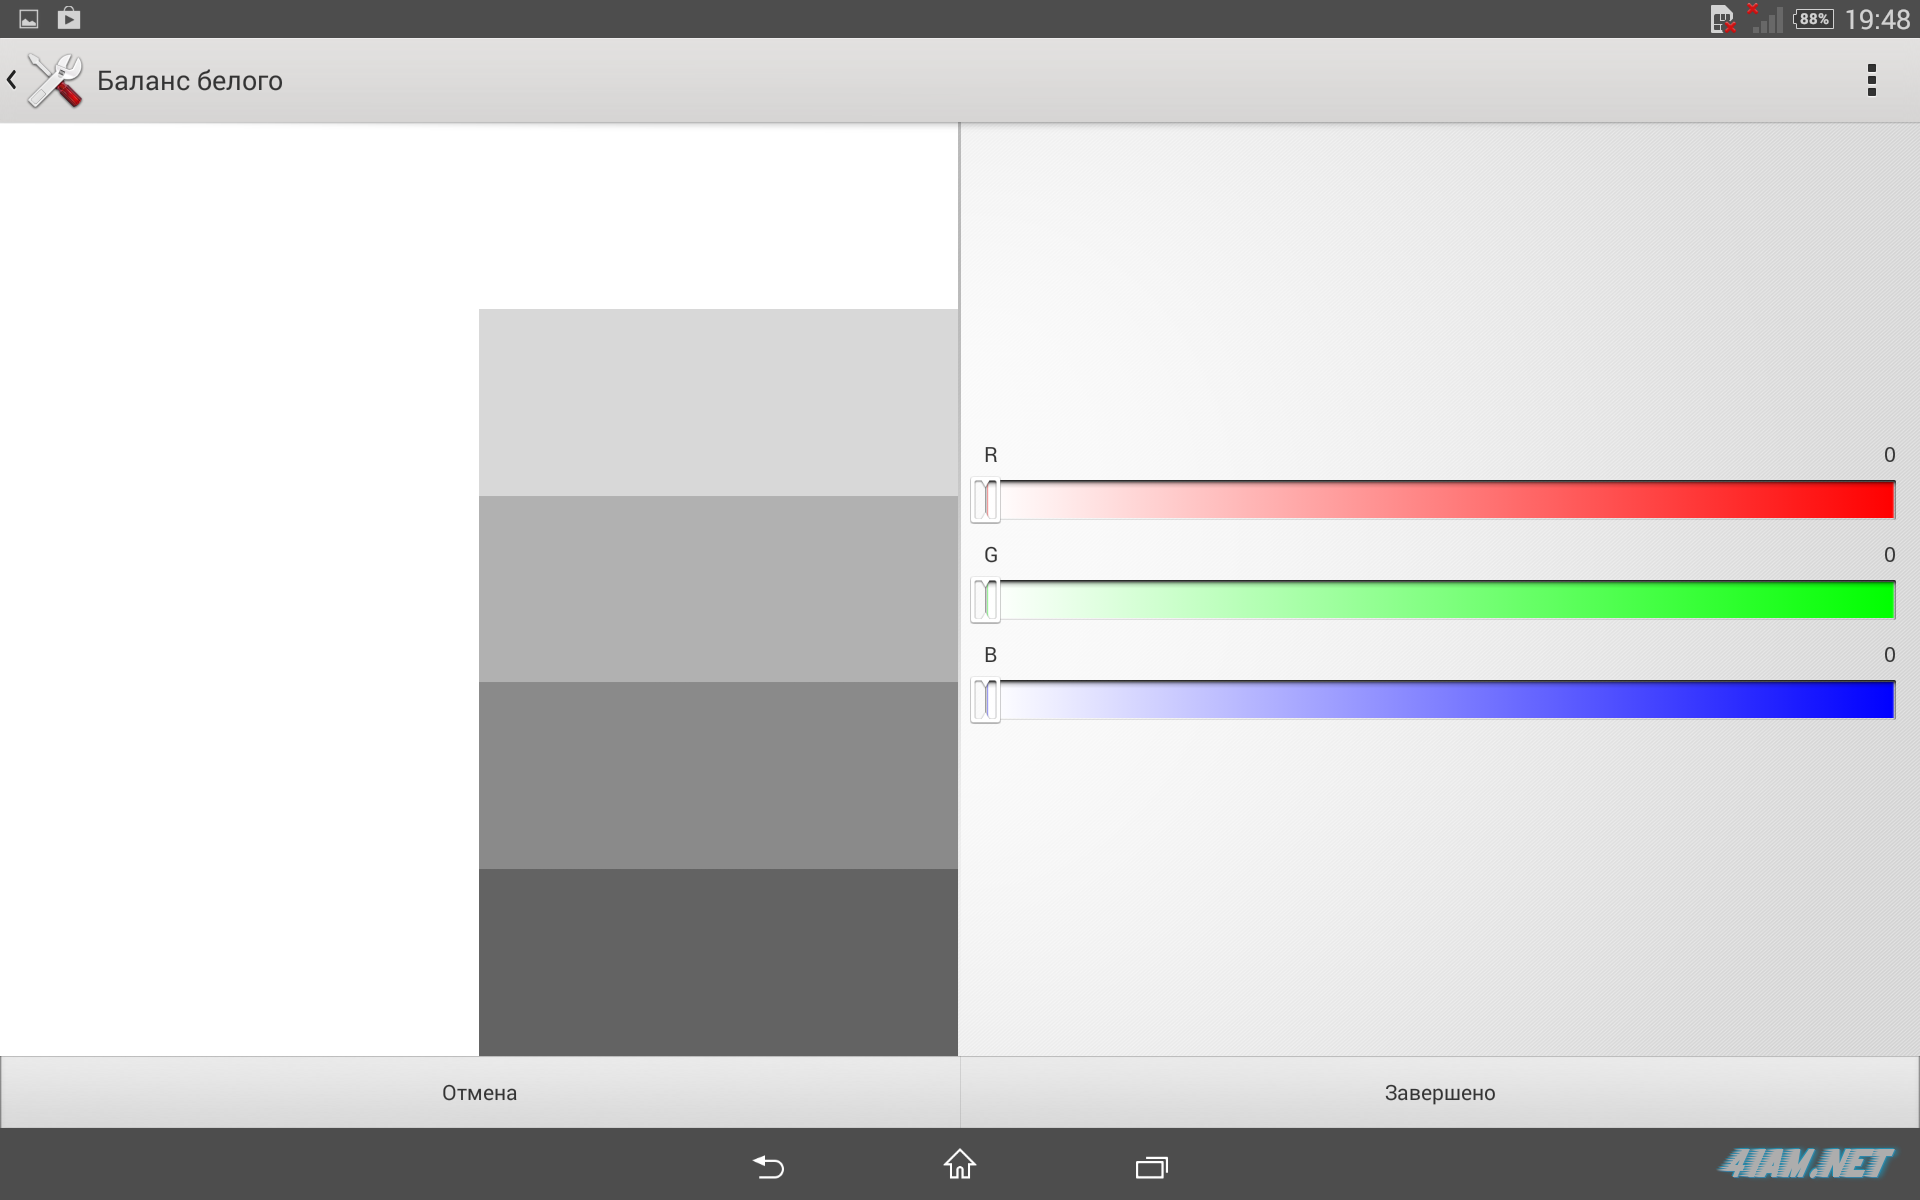The image size is (1920, 1200).
Task: Tap the wrench and screwdriver settings icon
Action: [55, 80]
